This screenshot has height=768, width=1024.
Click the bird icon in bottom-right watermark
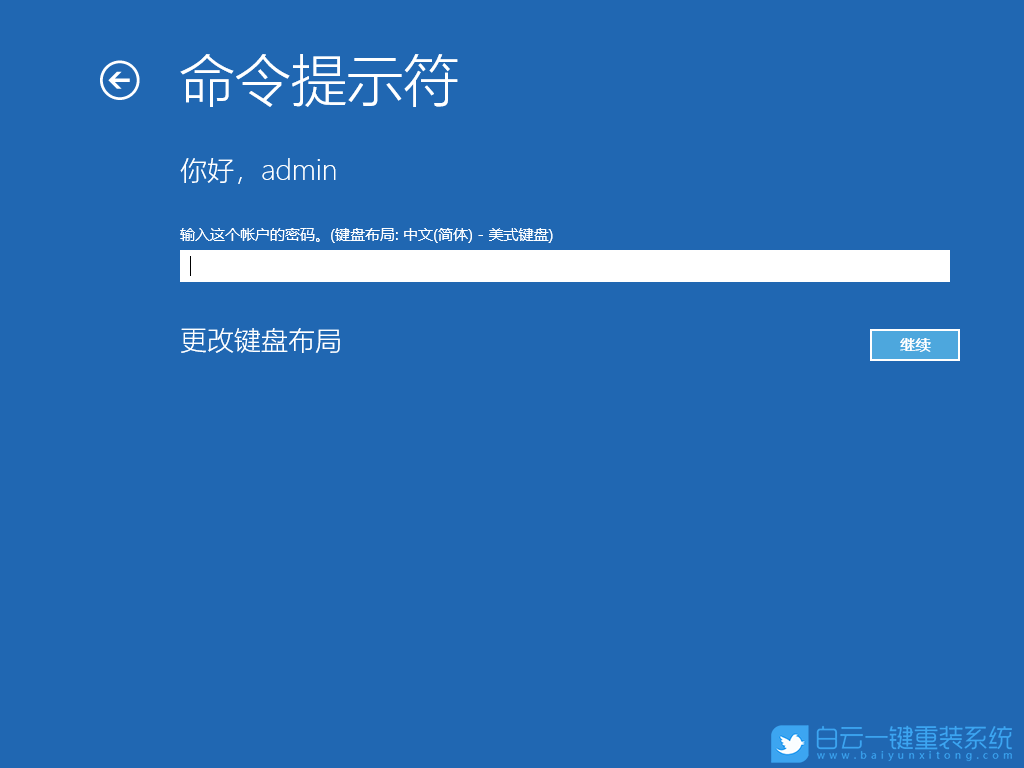(x=791, y=744)
